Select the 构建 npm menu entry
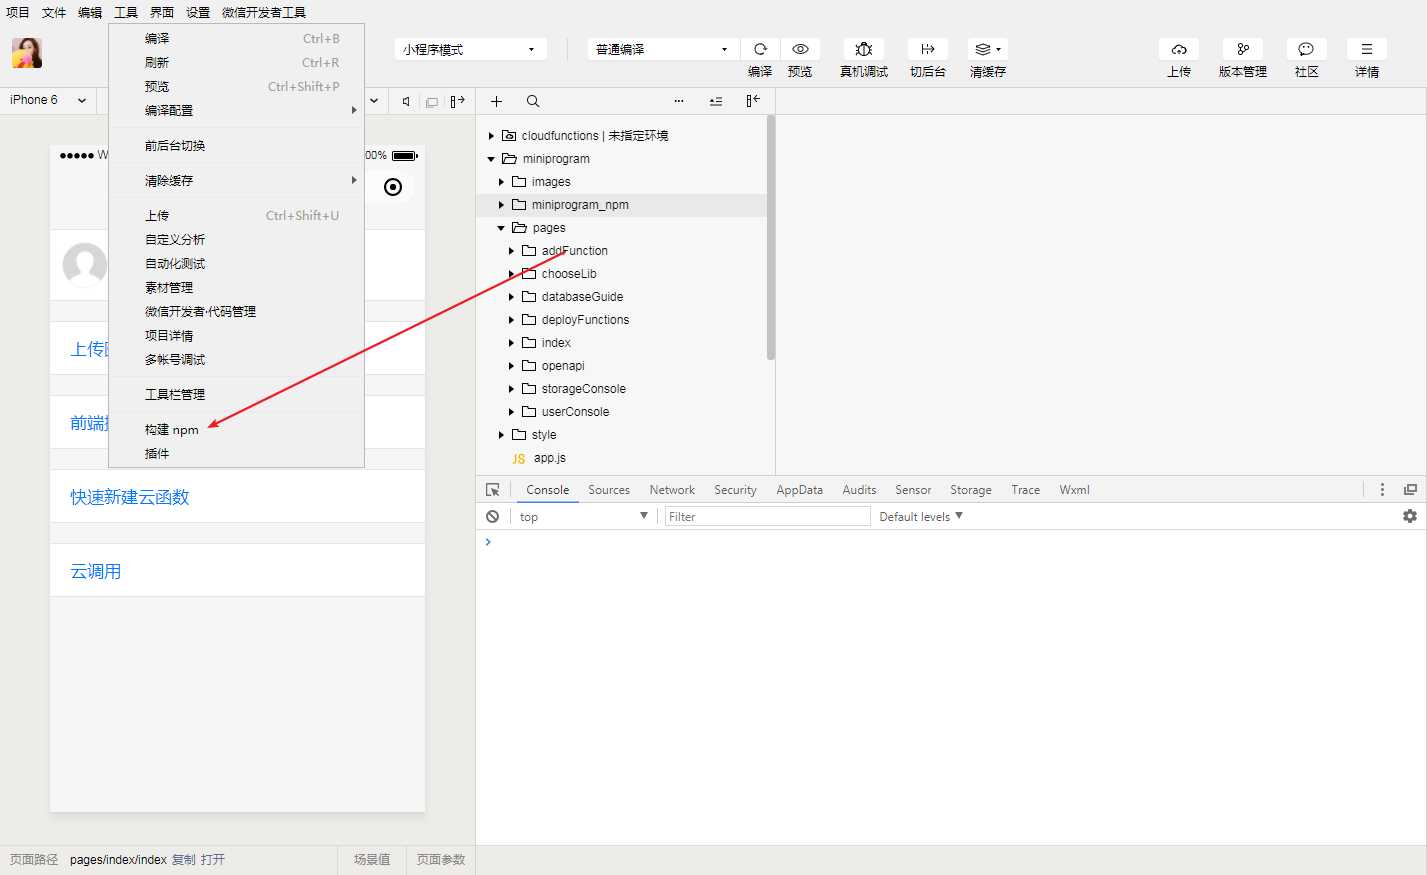Viewport: 1427px width, 875px height. coord(236,430)
